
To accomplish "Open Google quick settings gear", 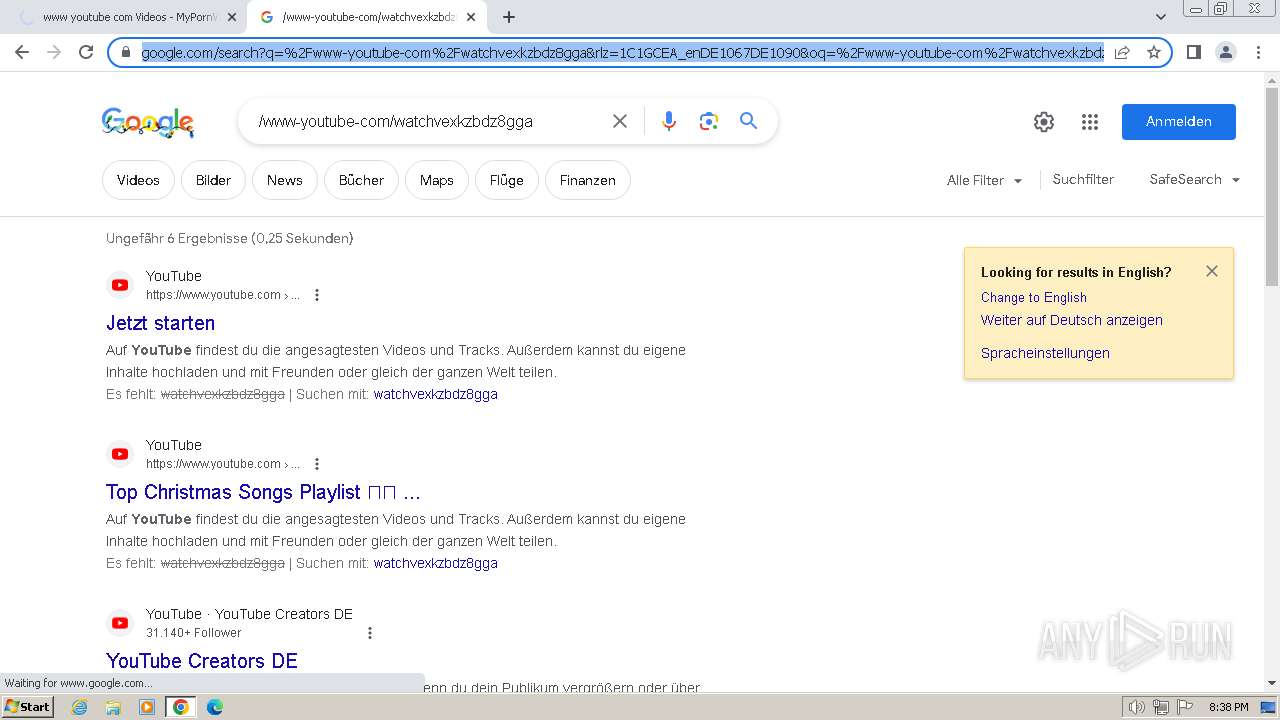I will (1044, 122).
